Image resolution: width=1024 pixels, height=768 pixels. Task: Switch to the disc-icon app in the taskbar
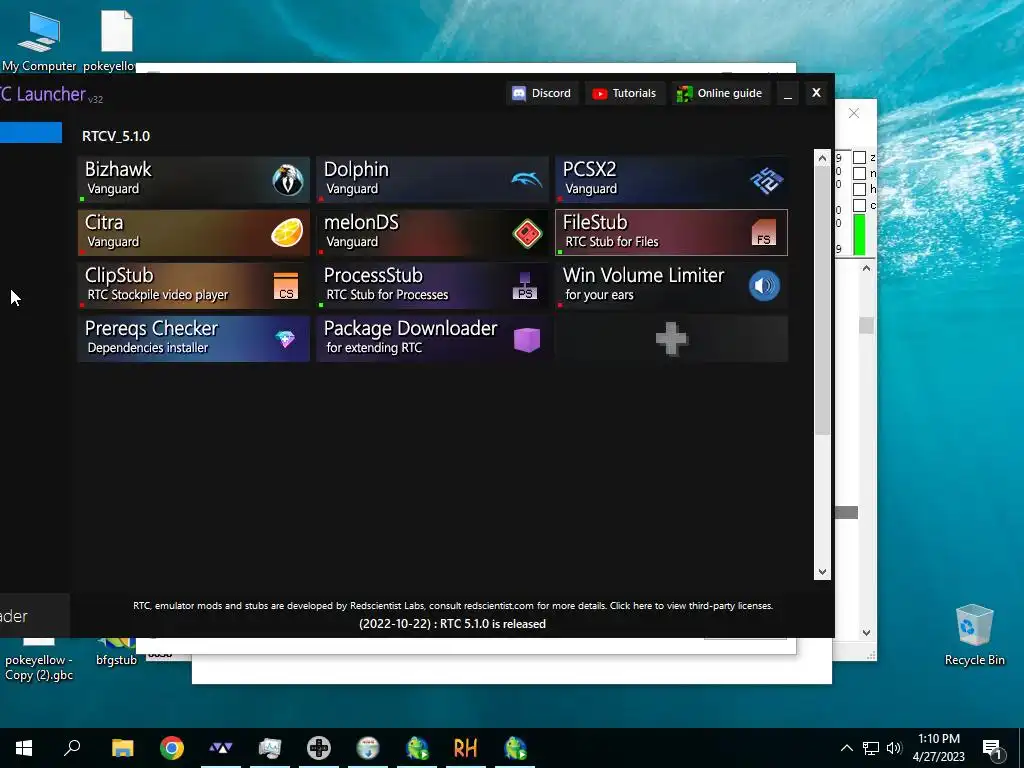point(368,748)
